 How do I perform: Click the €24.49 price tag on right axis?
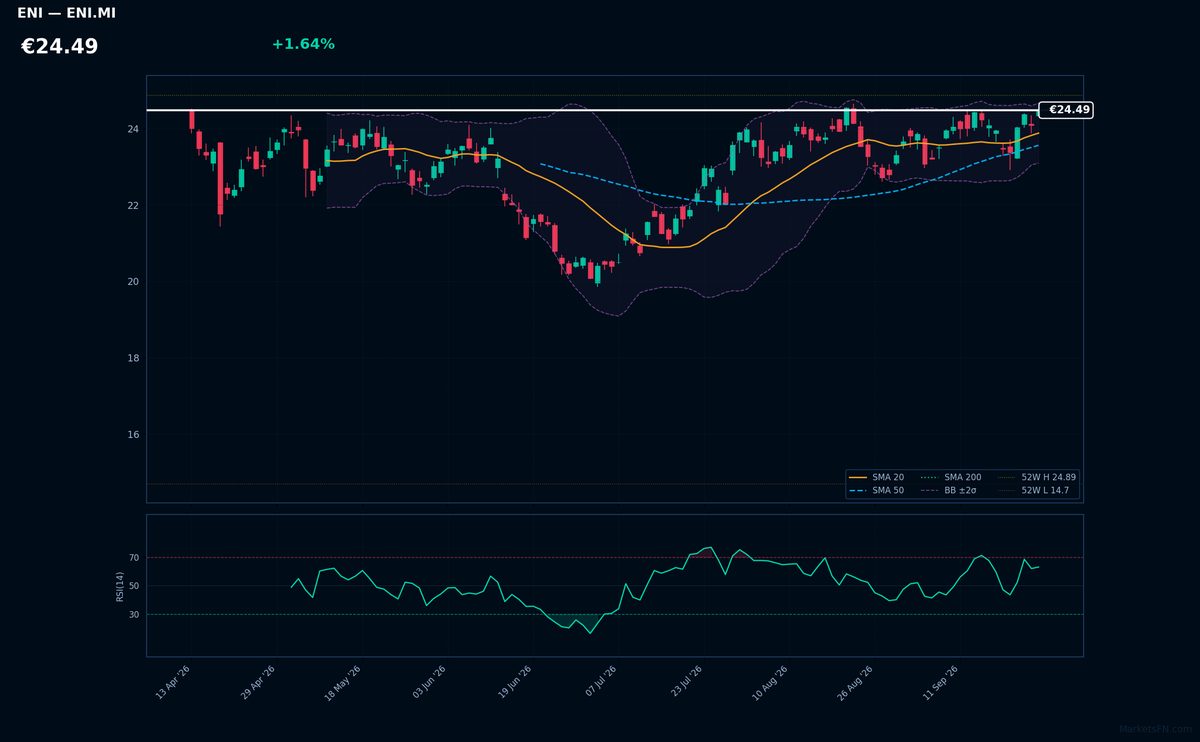pyautogui.click(x=1066, y=110)
